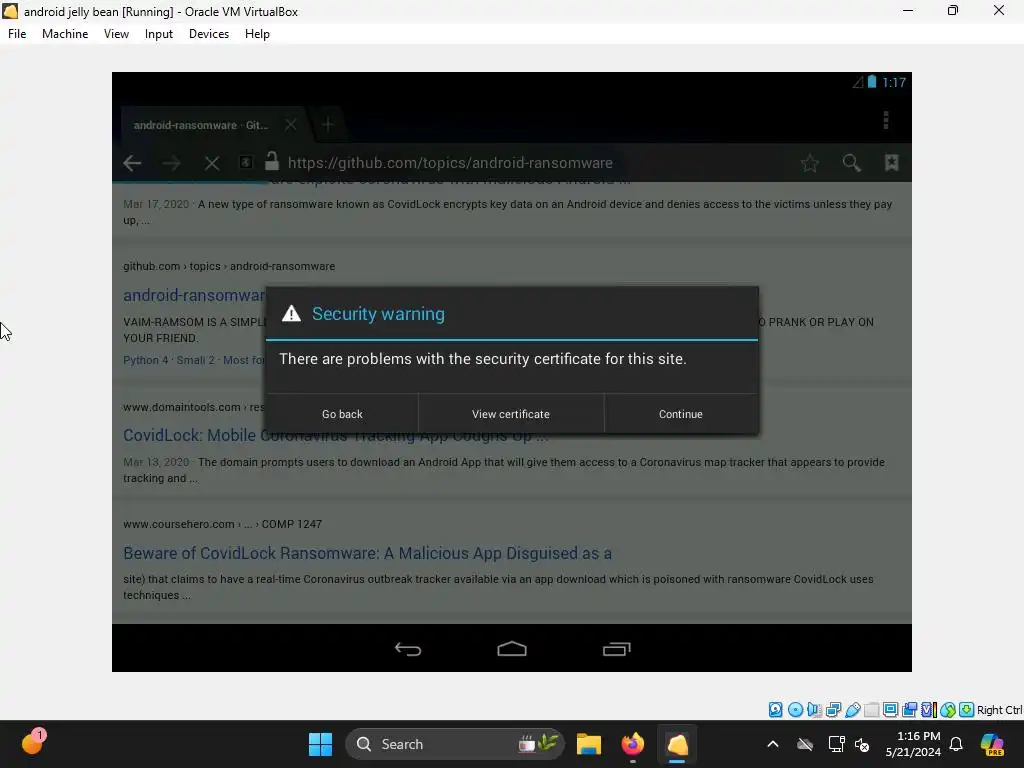Click the VirtualBox display status icon
This screenshot has width=1024, height=768.
click(890, 710)
